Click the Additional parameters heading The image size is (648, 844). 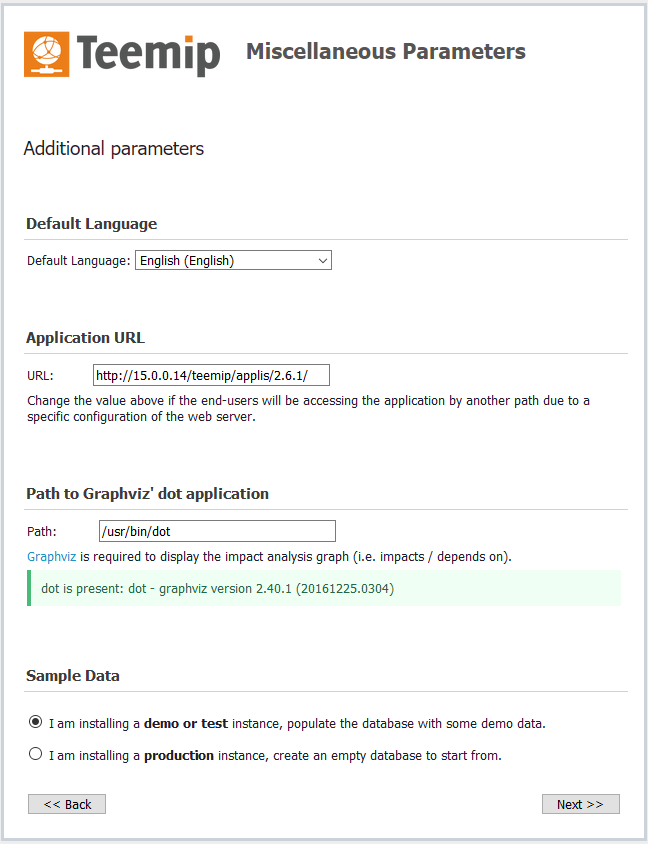pos(113,149)
